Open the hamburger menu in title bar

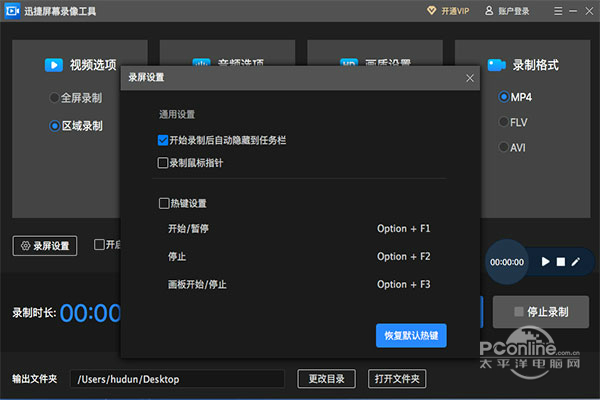pos(558,11)
